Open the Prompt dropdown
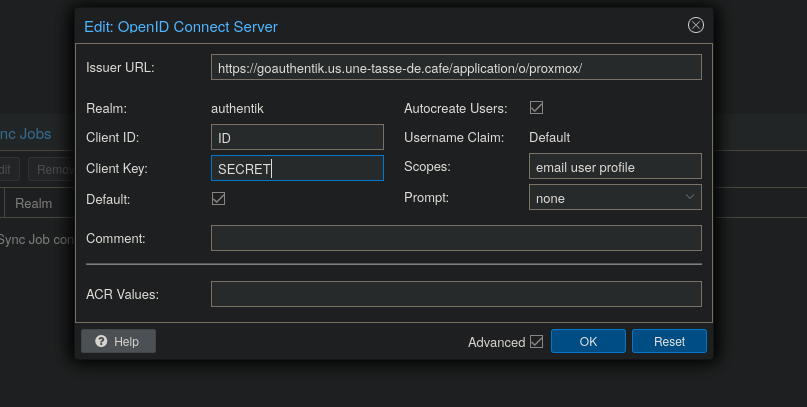The height and width of the screenshot is (407, 807). click(615, 197)
